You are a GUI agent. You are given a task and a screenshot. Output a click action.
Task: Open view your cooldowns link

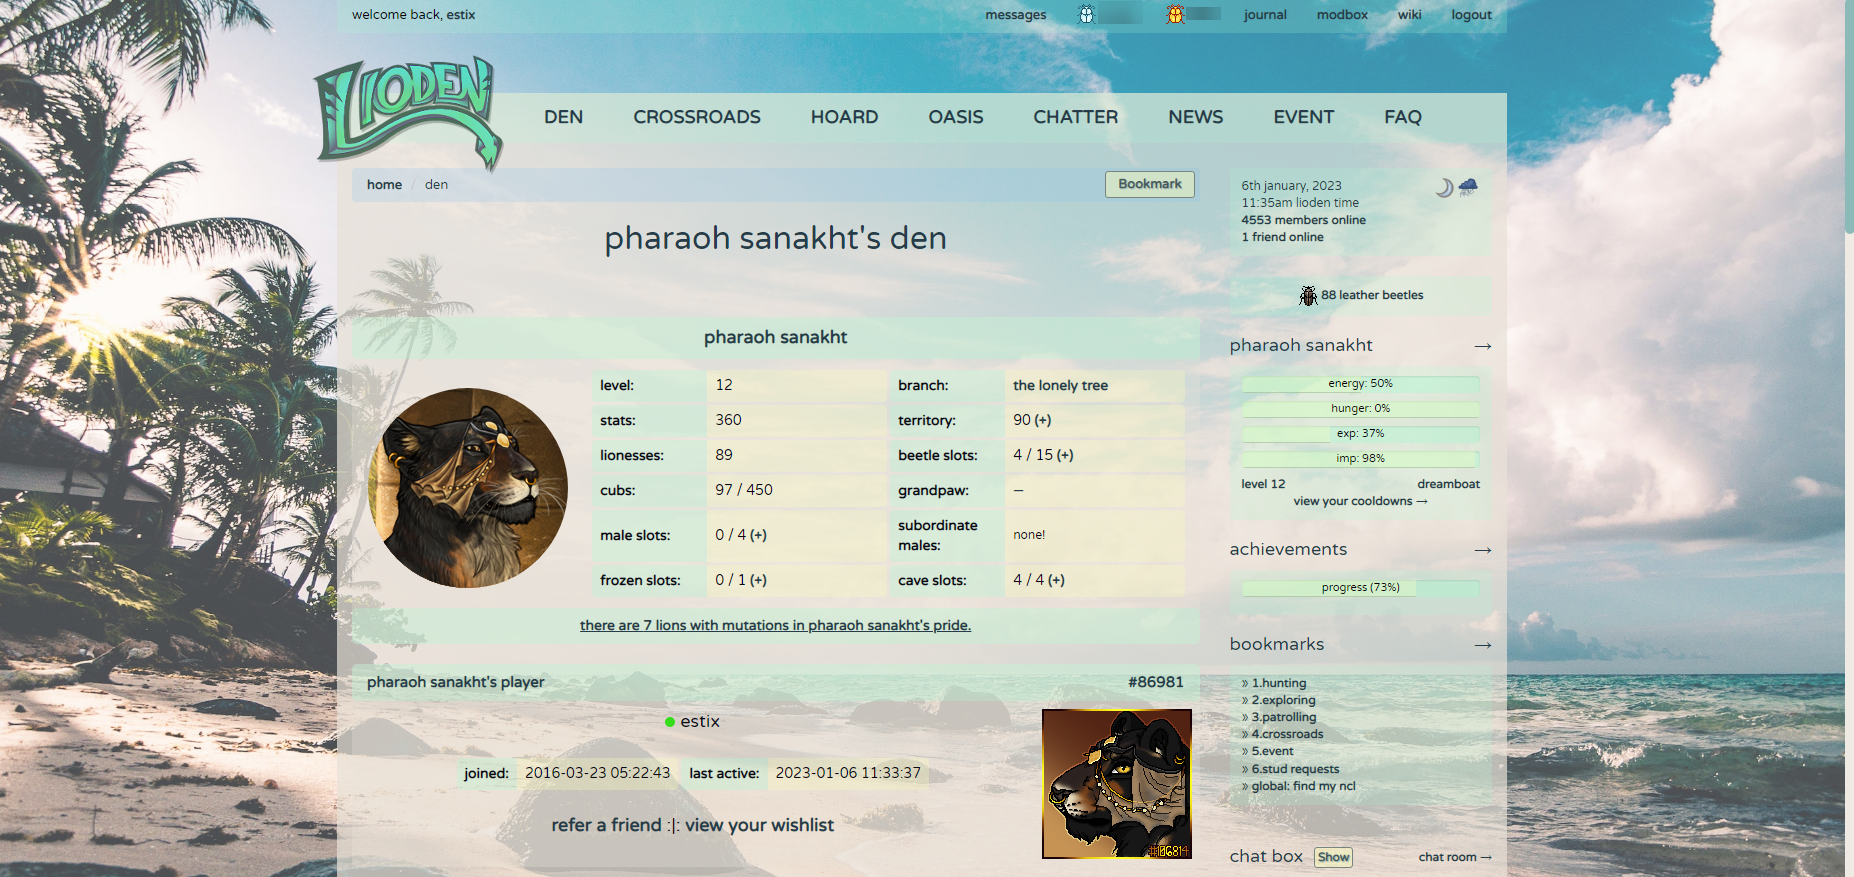click(1360, 501)
